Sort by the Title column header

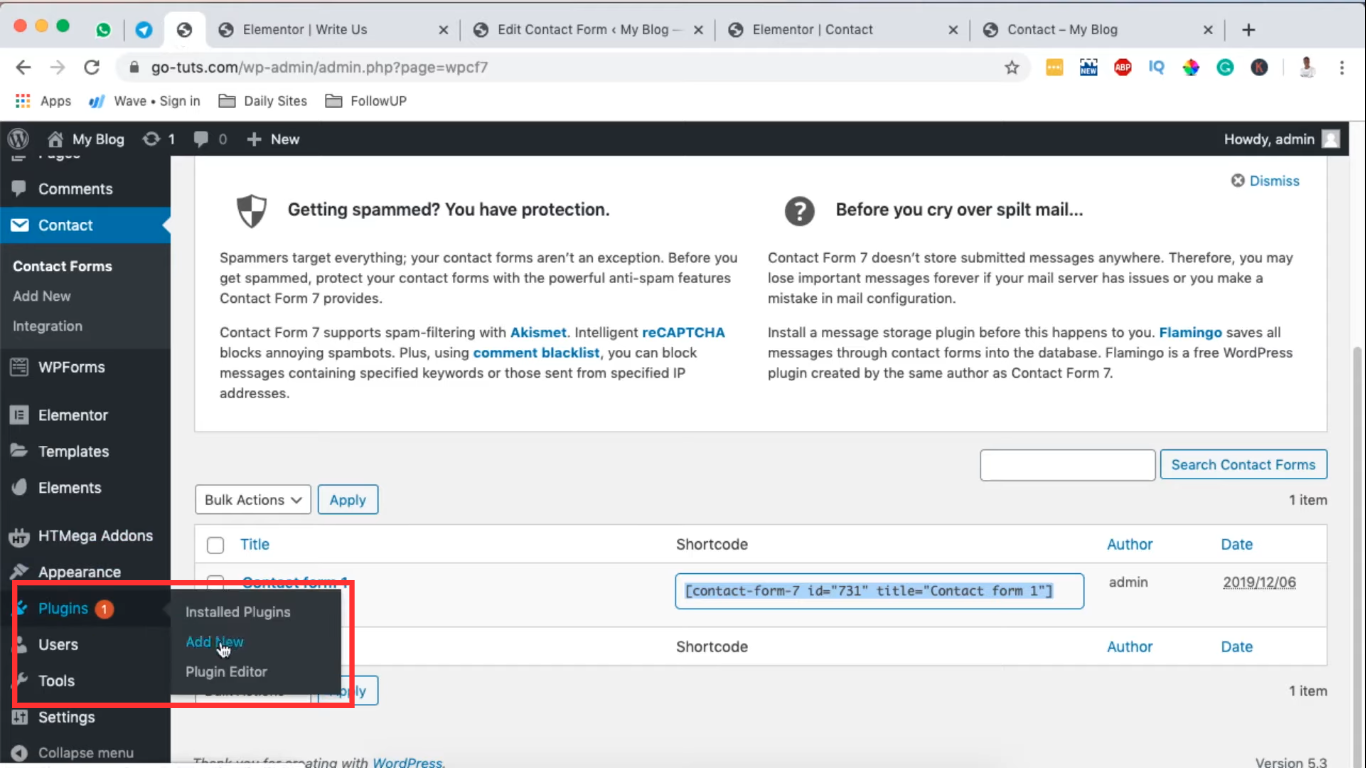coord(255,544)
